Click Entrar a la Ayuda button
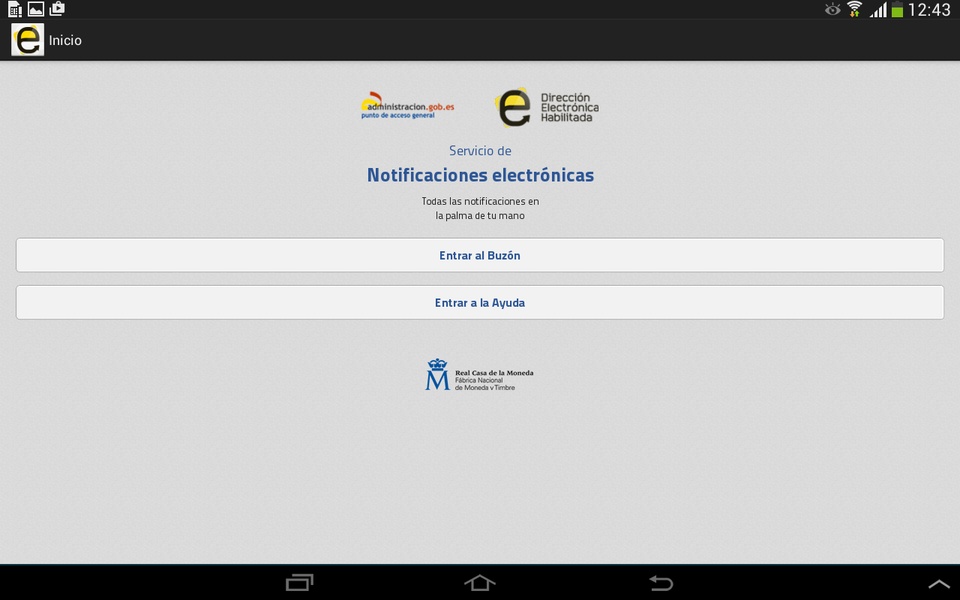Image resolution: width=960 pixels, height=600 pixels. coord(480,302)
